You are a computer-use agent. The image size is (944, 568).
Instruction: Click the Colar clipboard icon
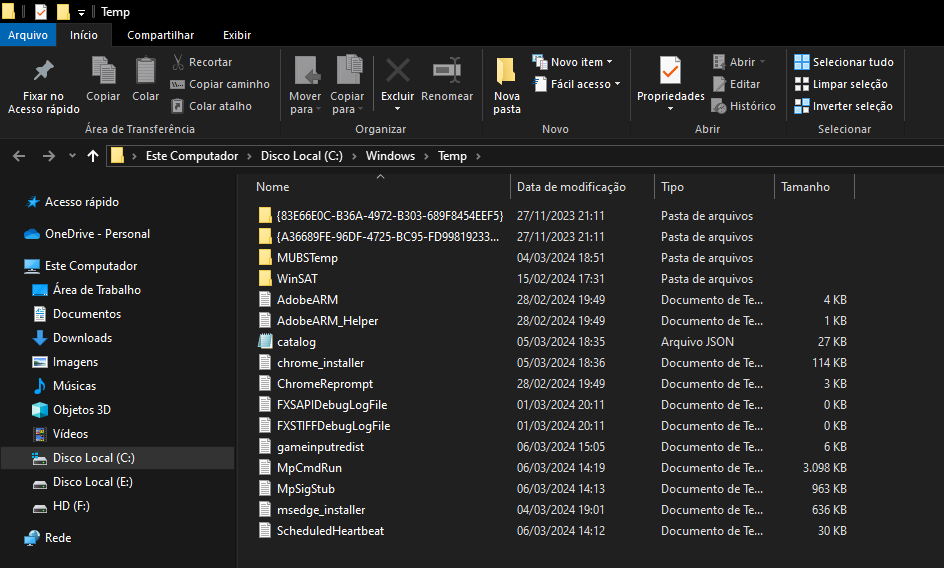[146, 72]
